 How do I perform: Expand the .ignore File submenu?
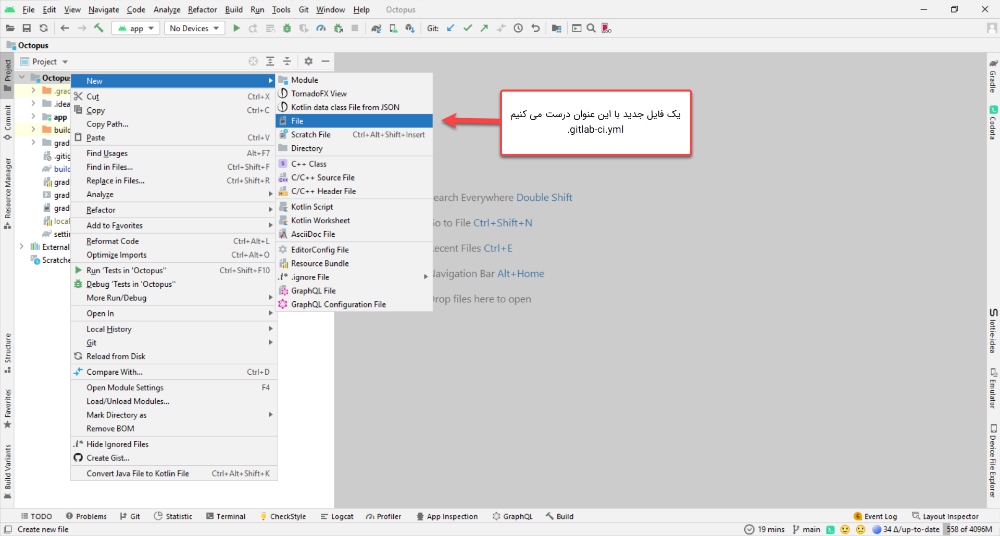[355, 277]
